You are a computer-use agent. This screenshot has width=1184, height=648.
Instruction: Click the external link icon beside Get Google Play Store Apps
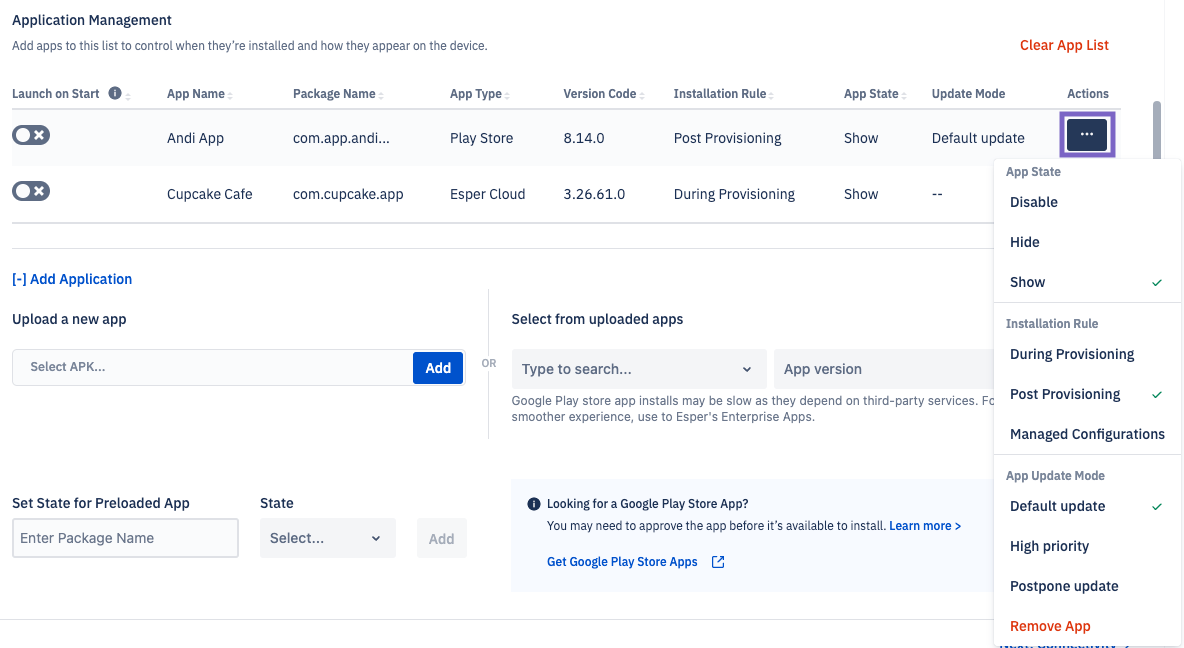click(x=718, y=562)
